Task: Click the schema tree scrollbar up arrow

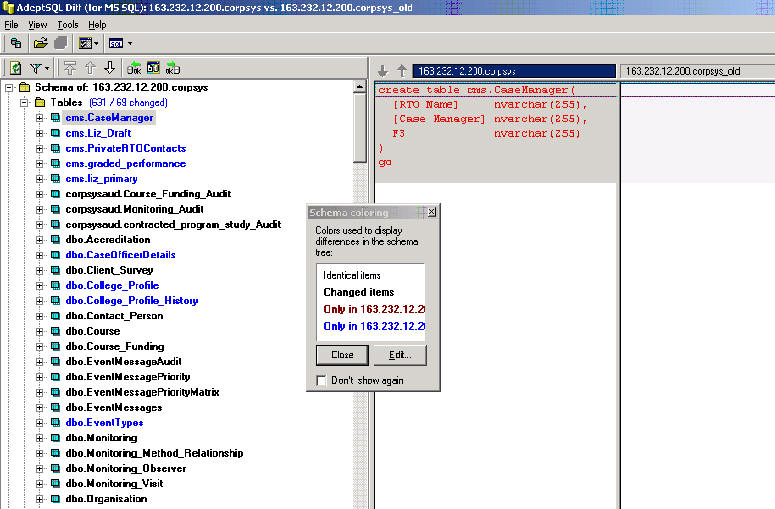Action: [360, 87]
